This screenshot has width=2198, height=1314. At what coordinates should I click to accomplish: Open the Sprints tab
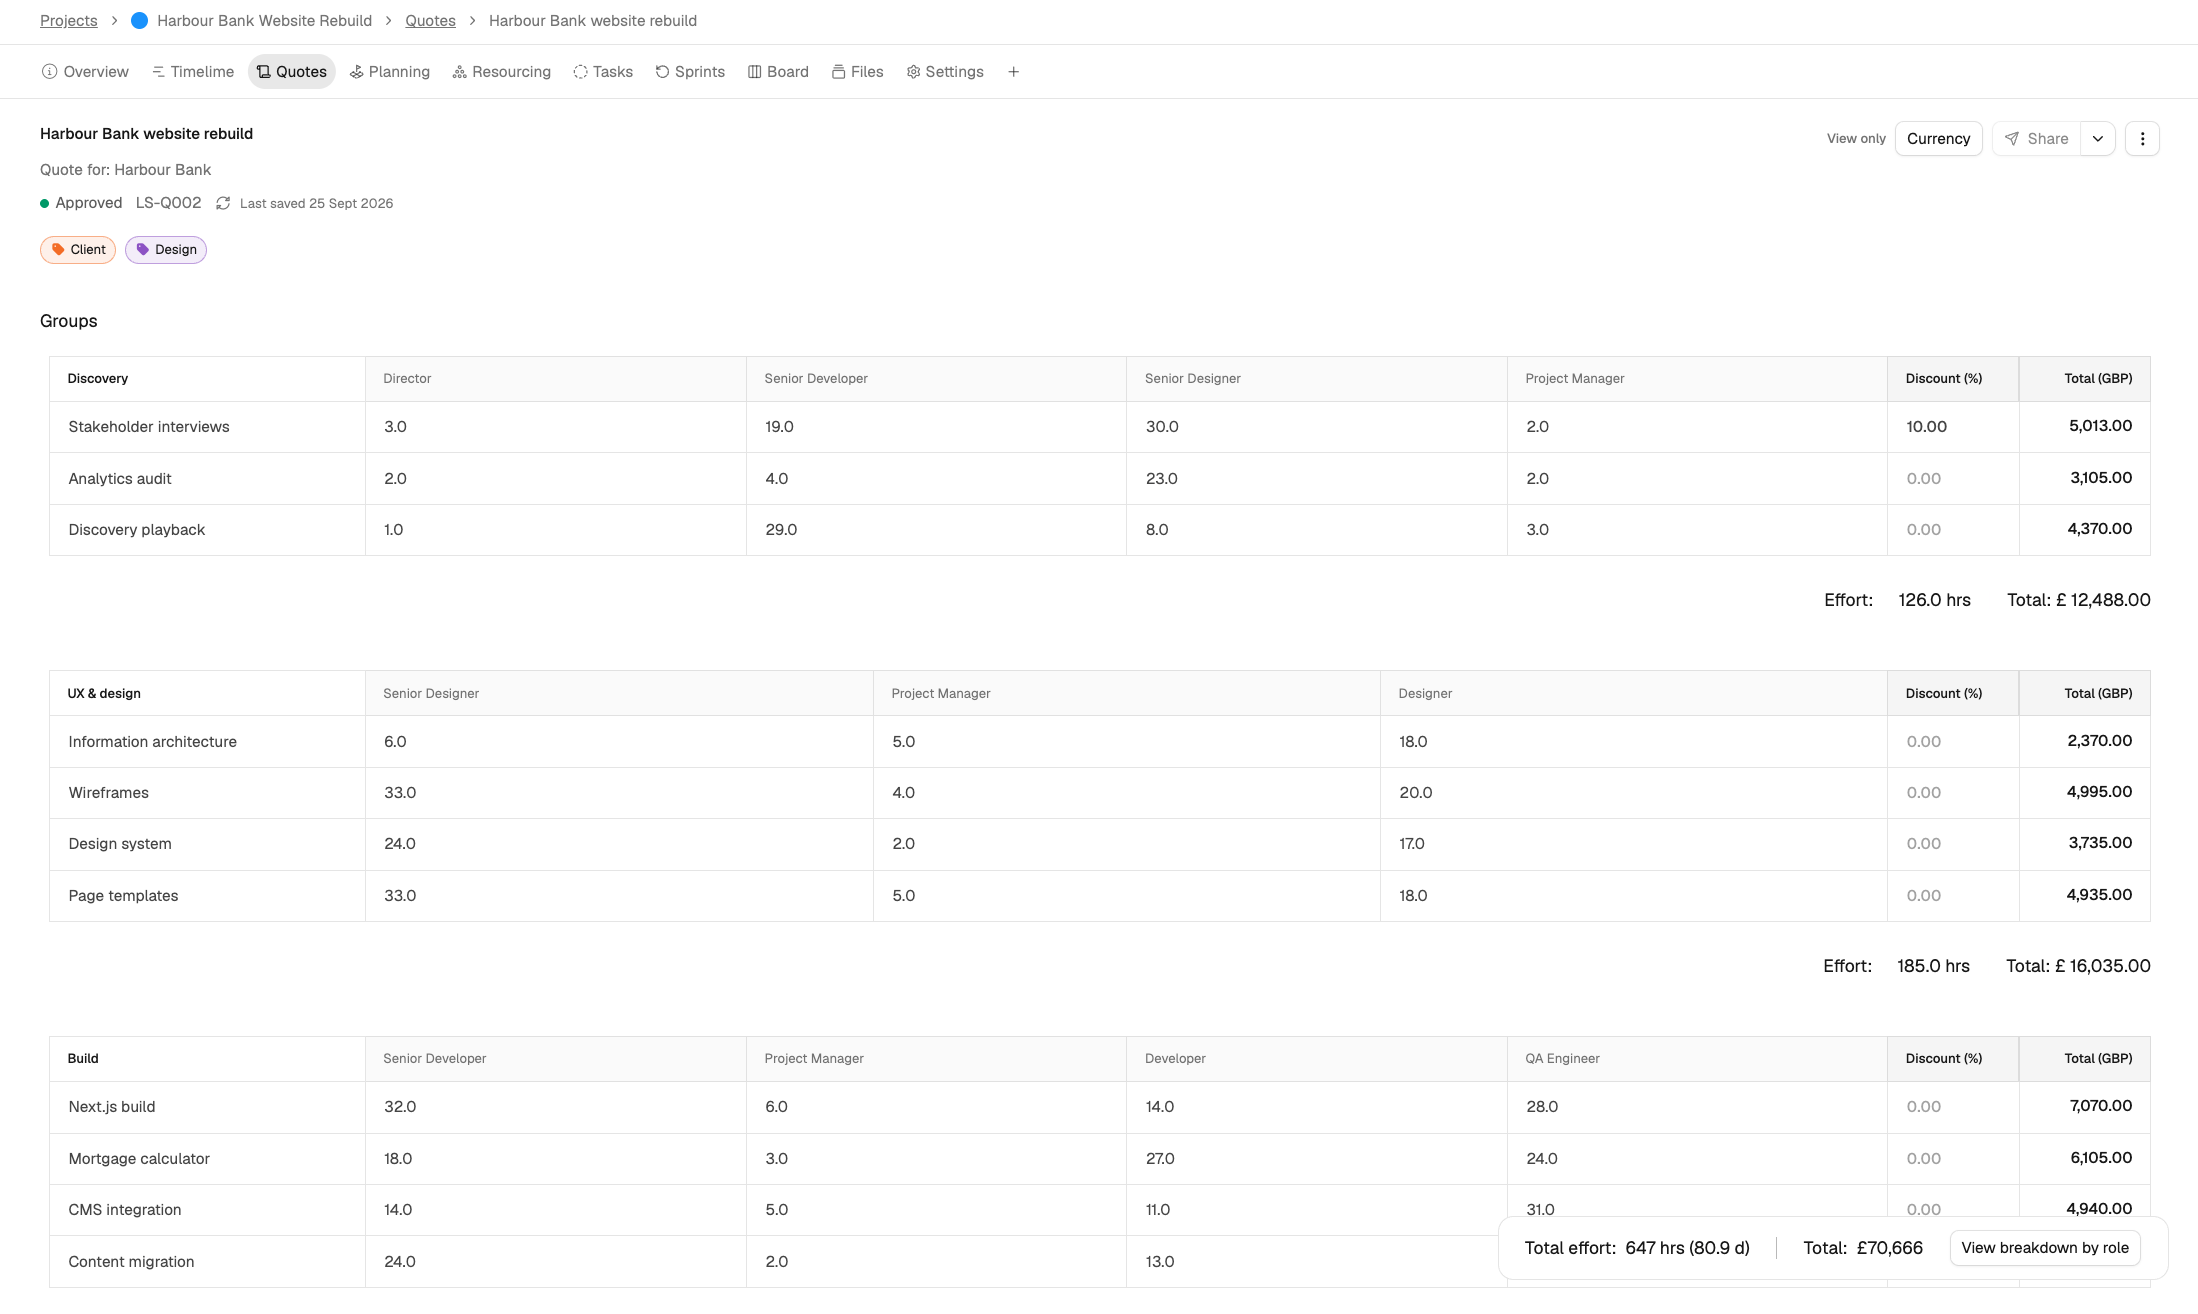[x=690, y=72]
